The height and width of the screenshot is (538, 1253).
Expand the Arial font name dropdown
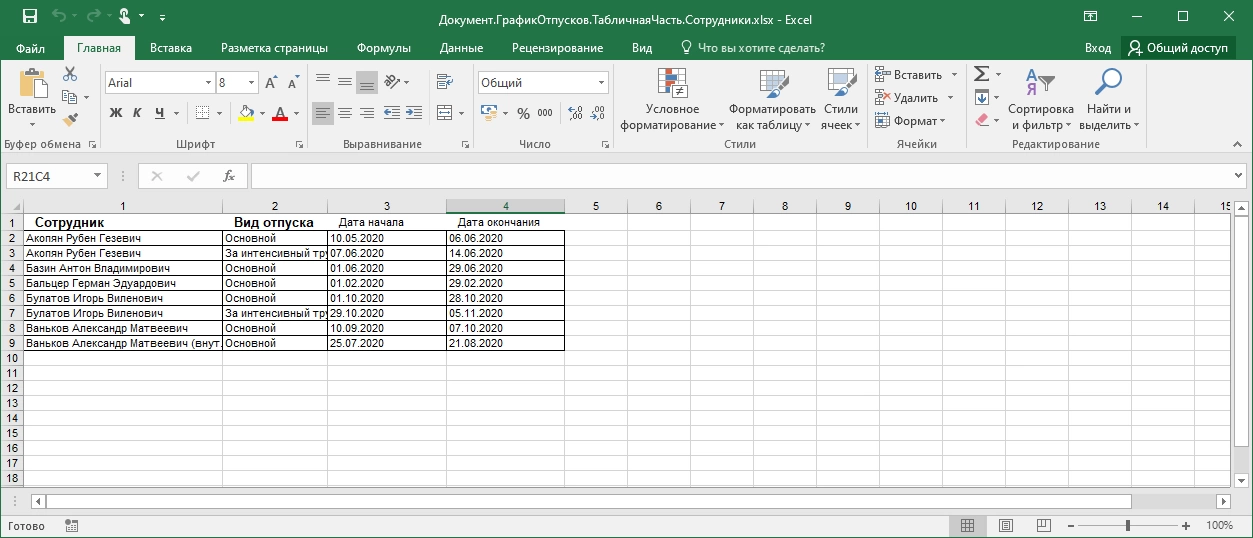pyautogui.click(x=208, y=83)
